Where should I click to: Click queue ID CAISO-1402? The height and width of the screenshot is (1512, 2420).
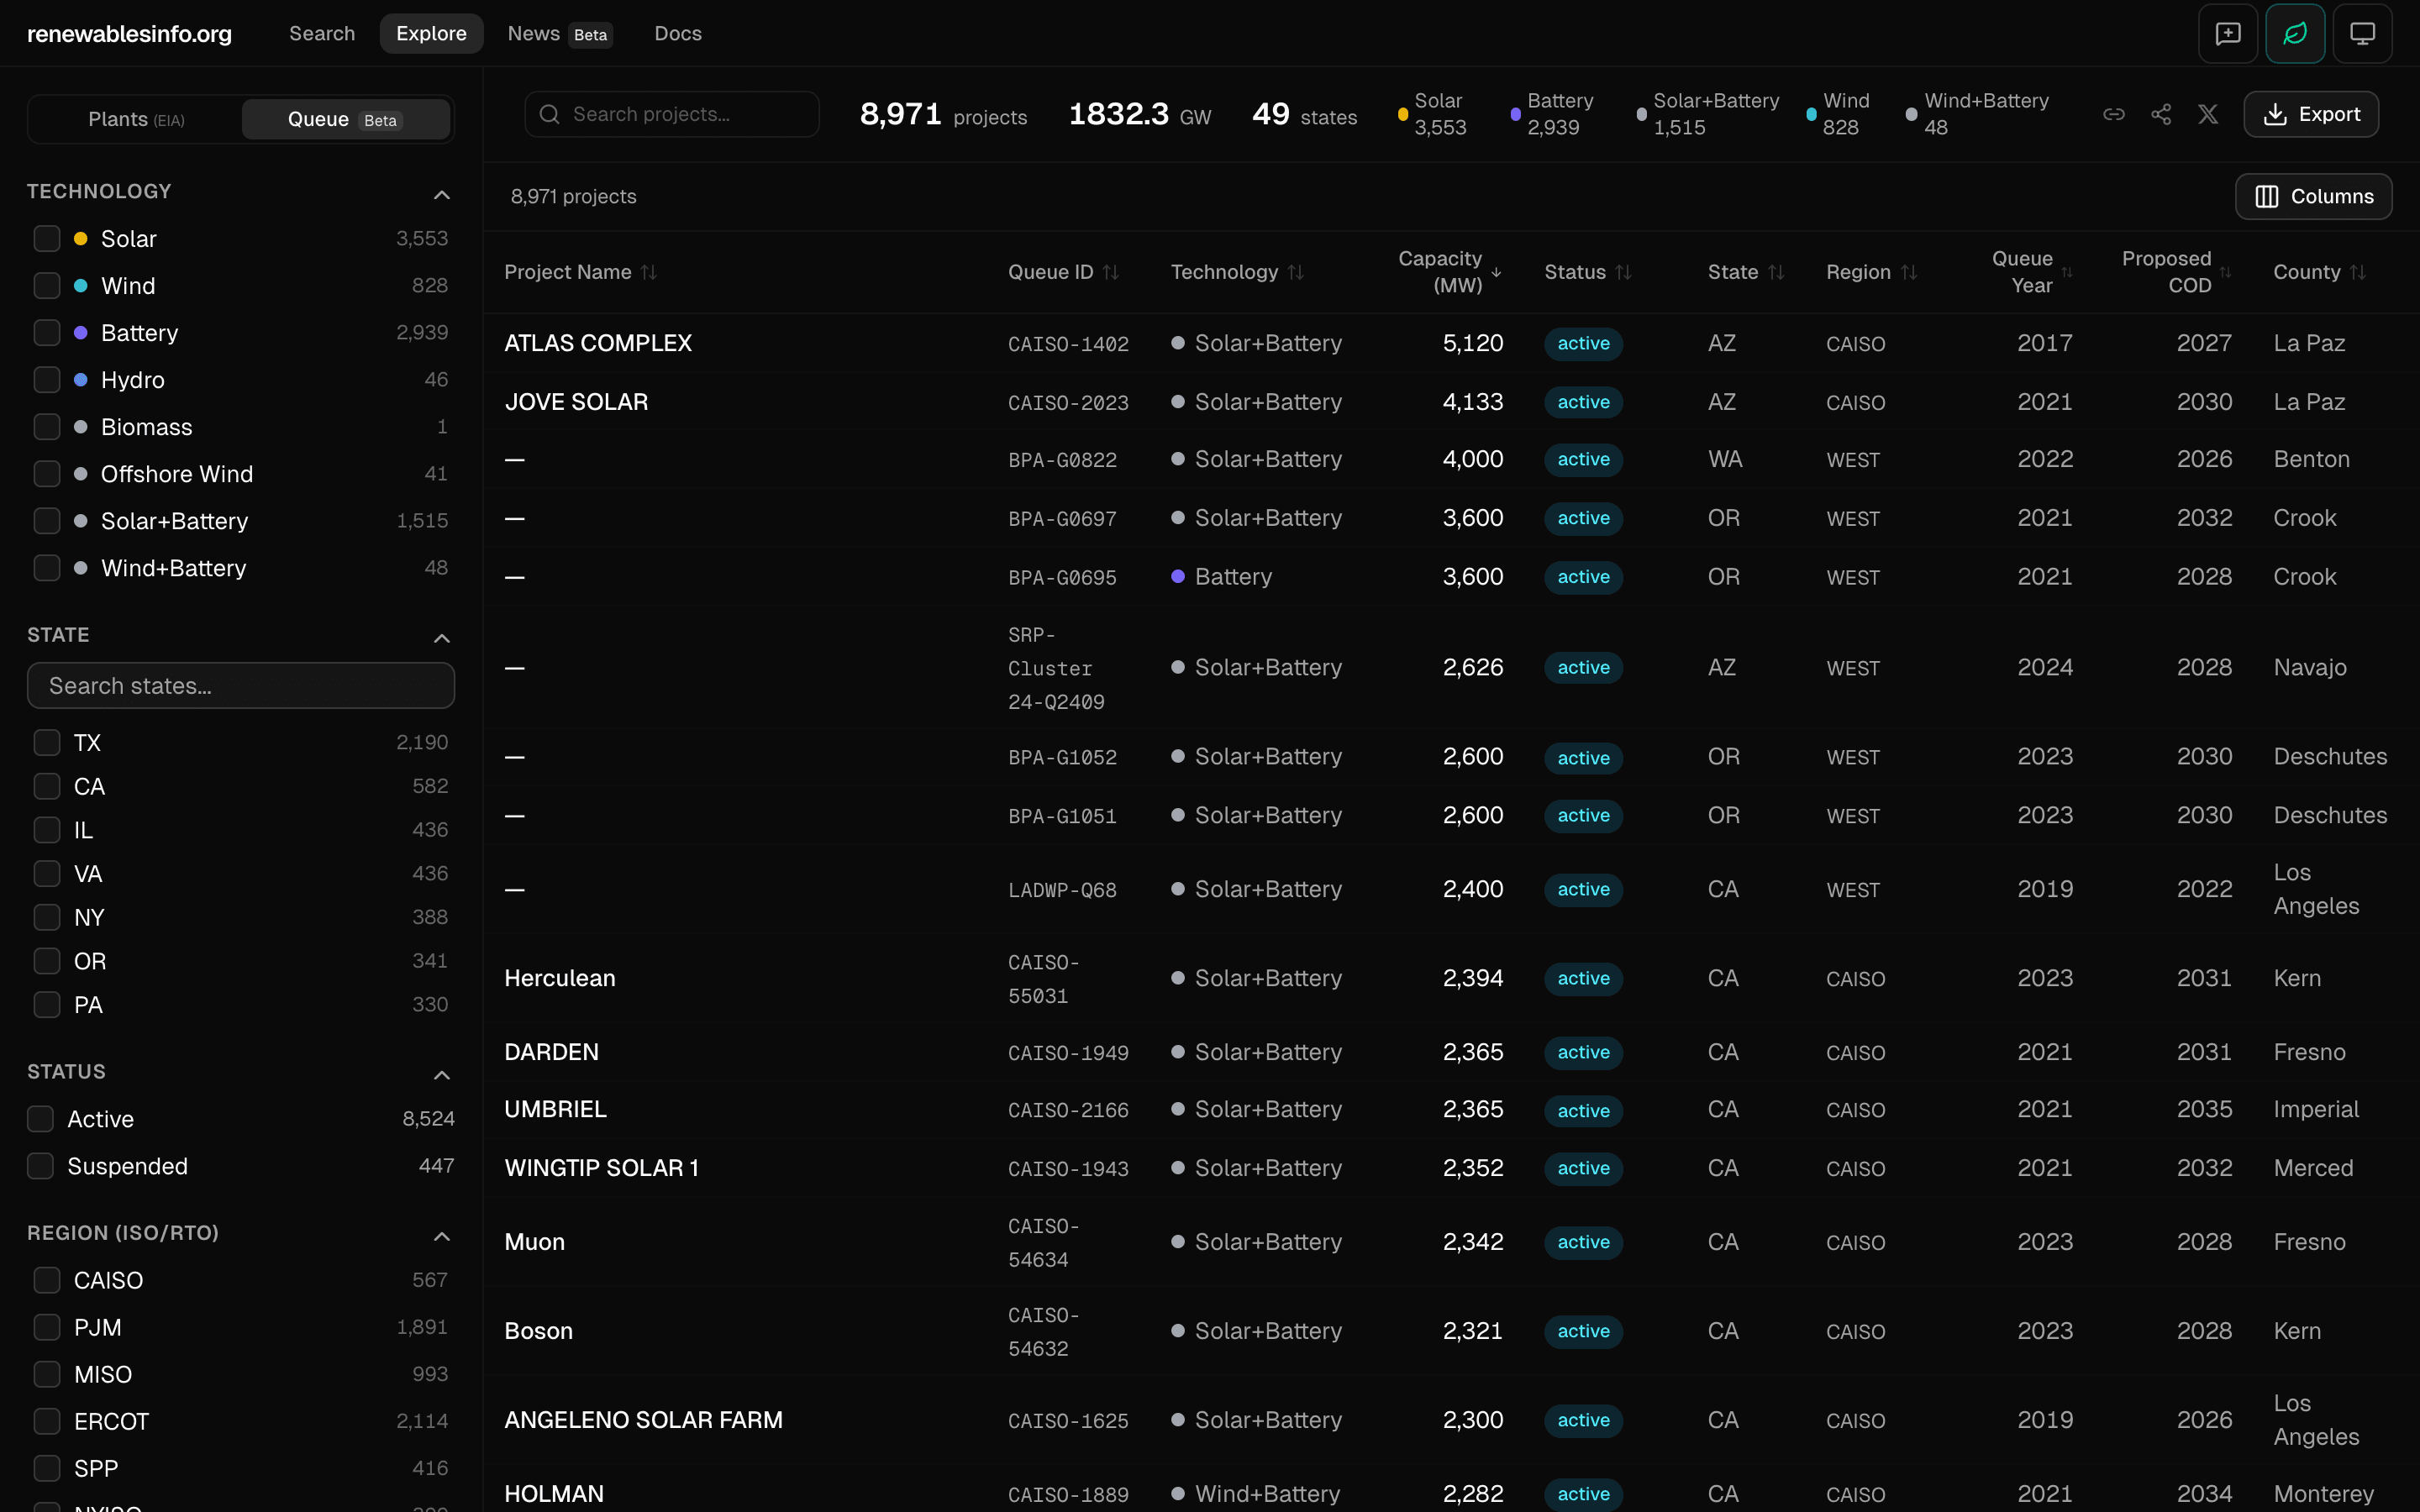(x=1068, y=344)
